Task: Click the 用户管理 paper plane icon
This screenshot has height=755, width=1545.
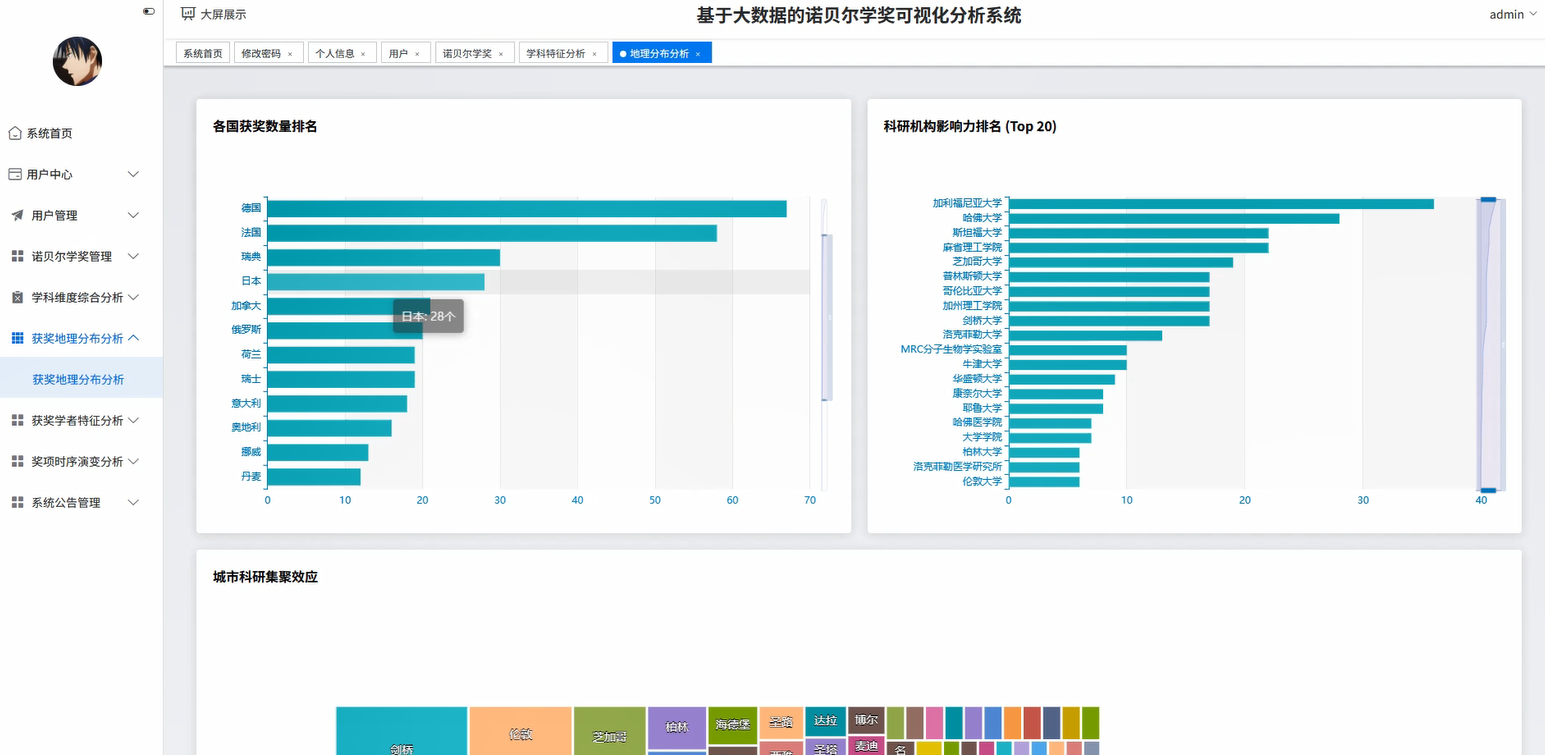Action: 17,215
